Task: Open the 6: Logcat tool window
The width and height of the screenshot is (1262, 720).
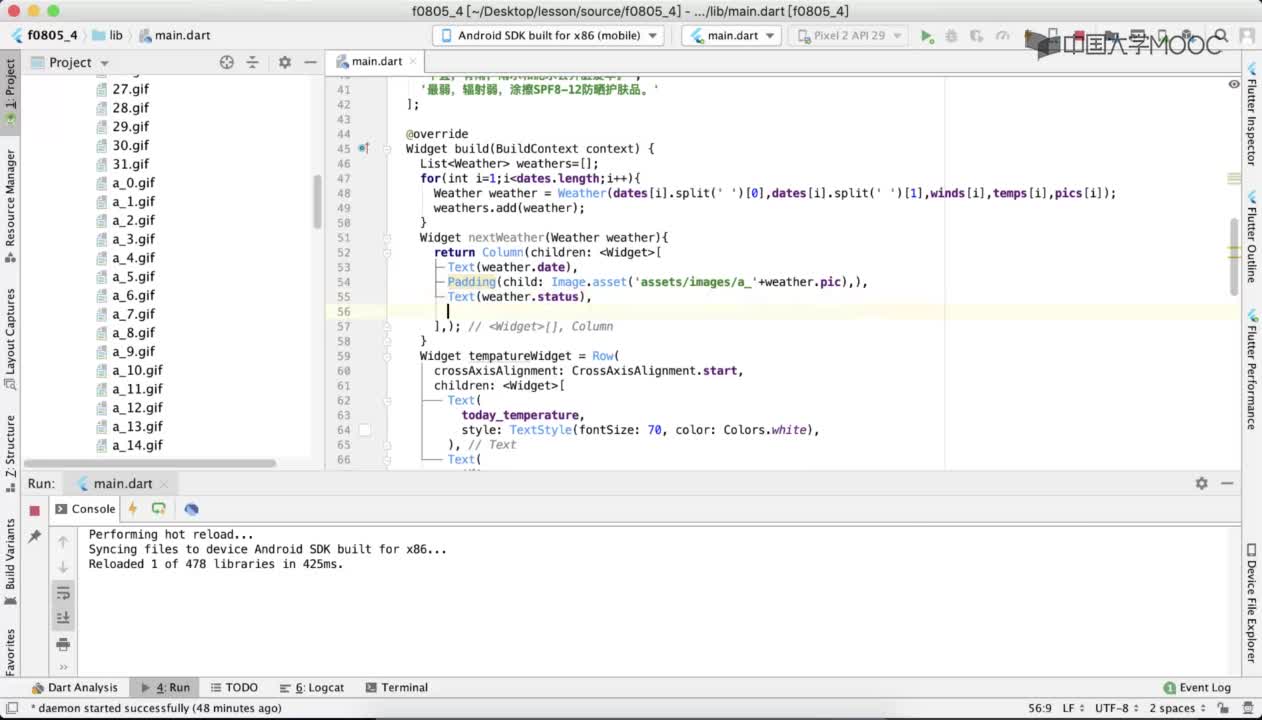Action: pyautogui.click(x=311, y=687)
